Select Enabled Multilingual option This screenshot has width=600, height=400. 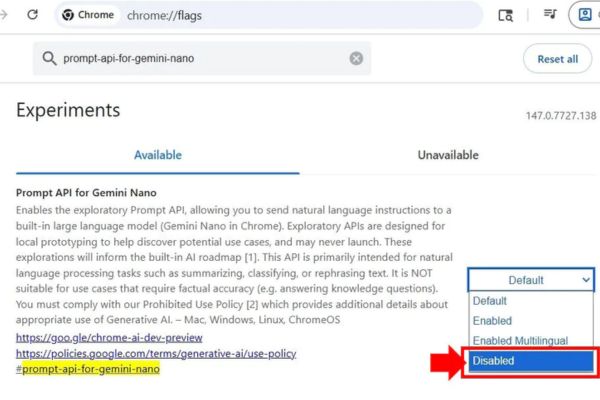point(531,340)
